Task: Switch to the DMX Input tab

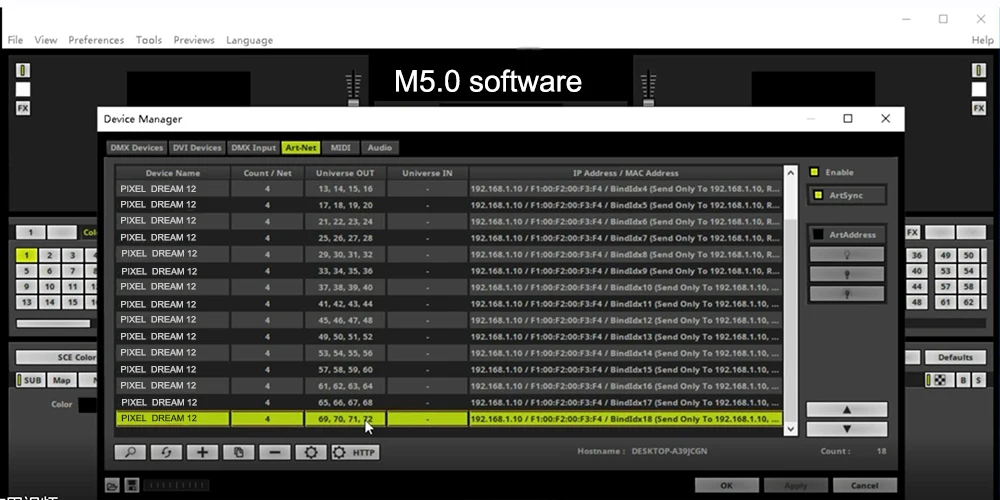Action: [x=253, y=147]
